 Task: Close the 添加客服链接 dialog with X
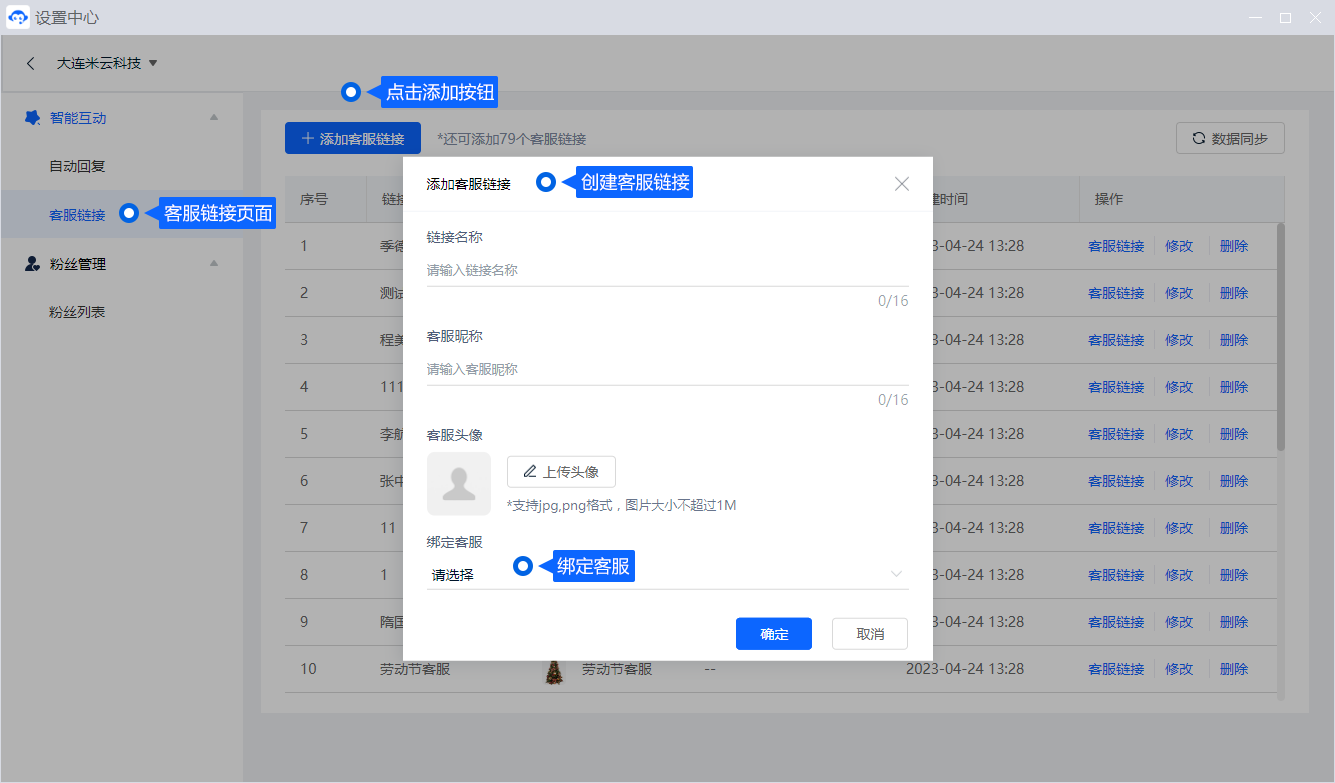point(901,184)
